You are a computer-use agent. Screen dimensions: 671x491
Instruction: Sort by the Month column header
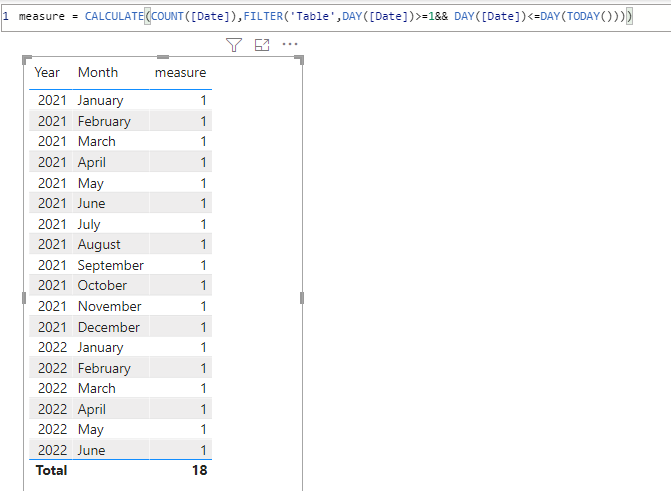(98, 72)
